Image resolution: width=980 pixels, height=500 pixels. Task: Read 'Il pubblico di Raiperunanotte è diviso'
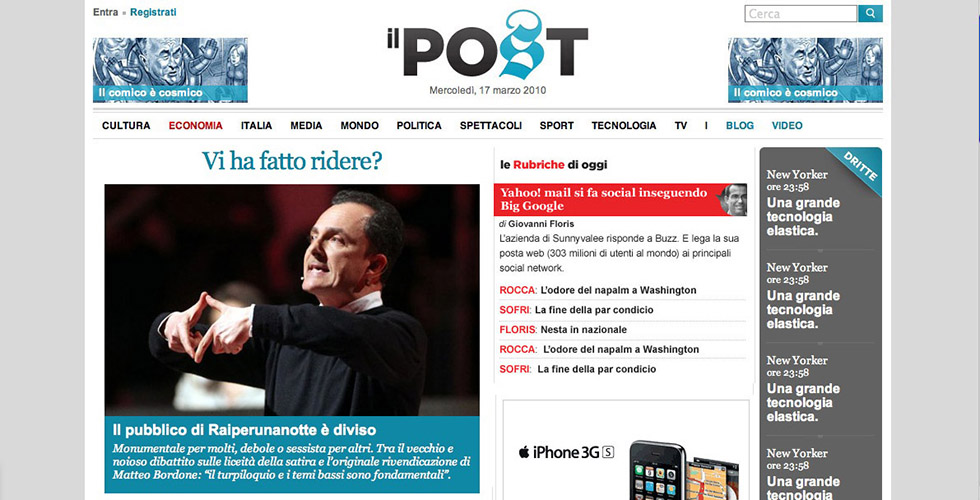click(244, 430)
